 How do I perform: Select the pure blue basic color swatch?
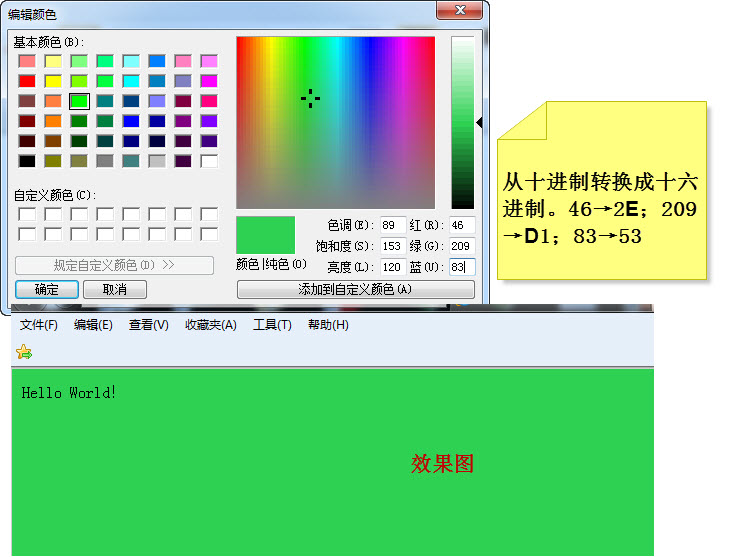tap(131, 121)
